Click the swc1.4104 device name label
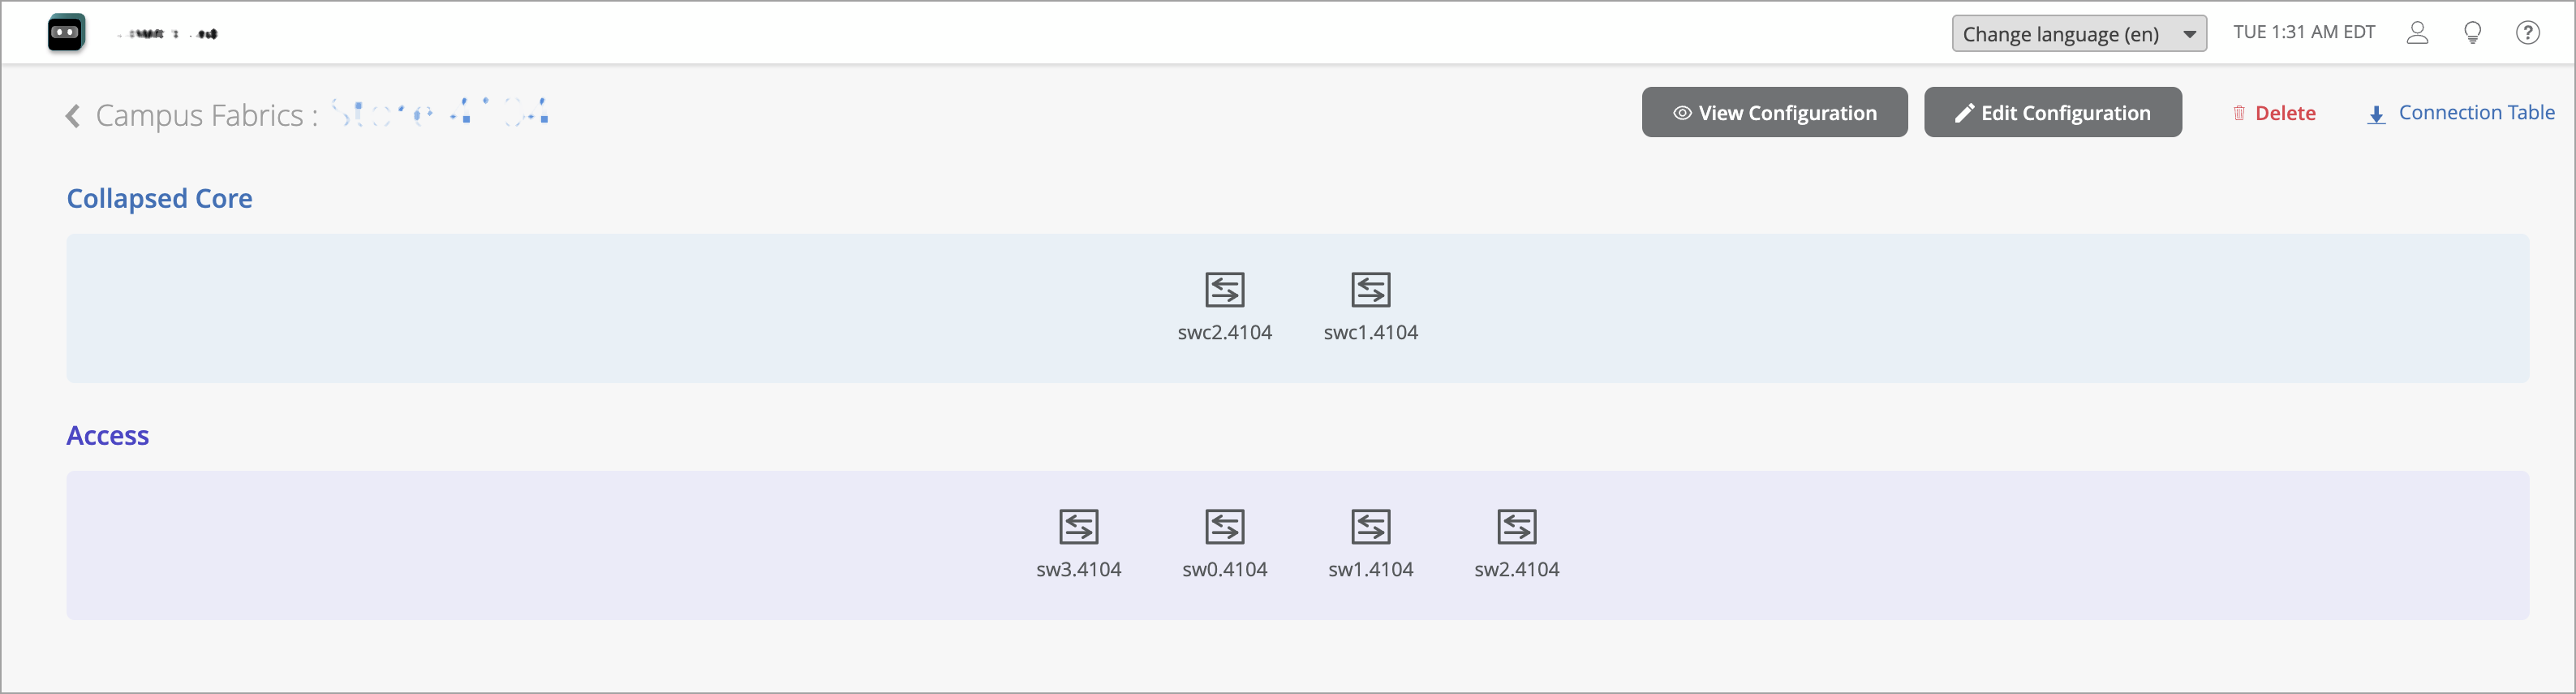Viewport: 2576px width, 694px height. click(1370, 333)
